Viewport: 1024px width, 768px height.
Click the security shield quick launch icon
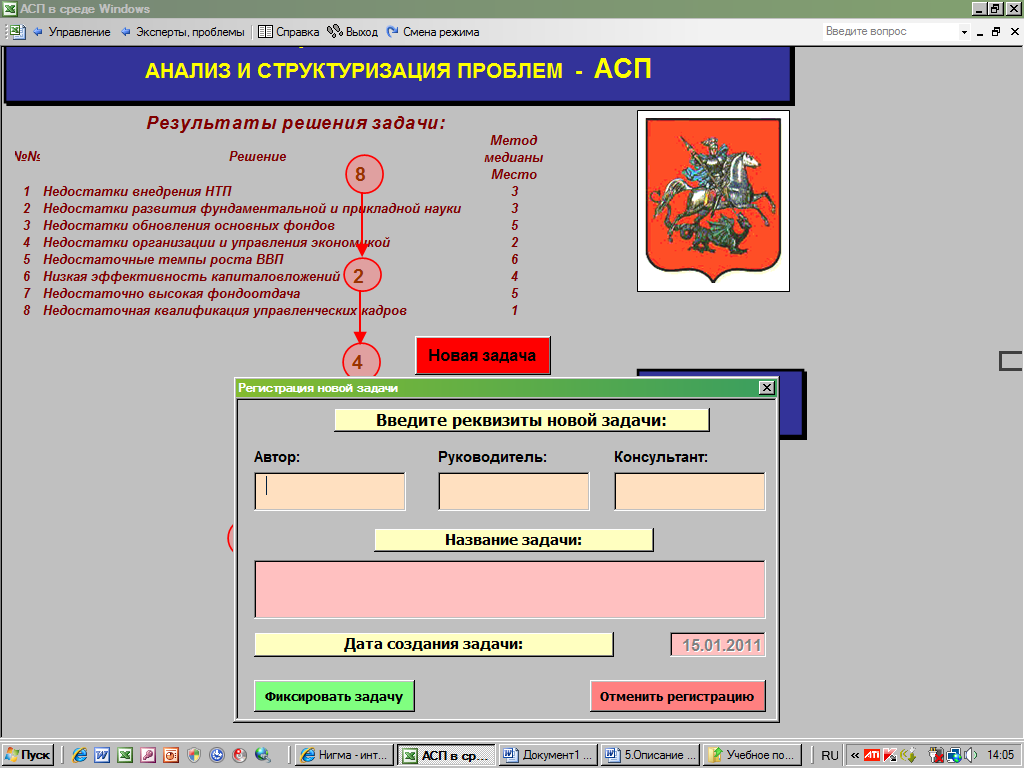(x=194, y=755)
